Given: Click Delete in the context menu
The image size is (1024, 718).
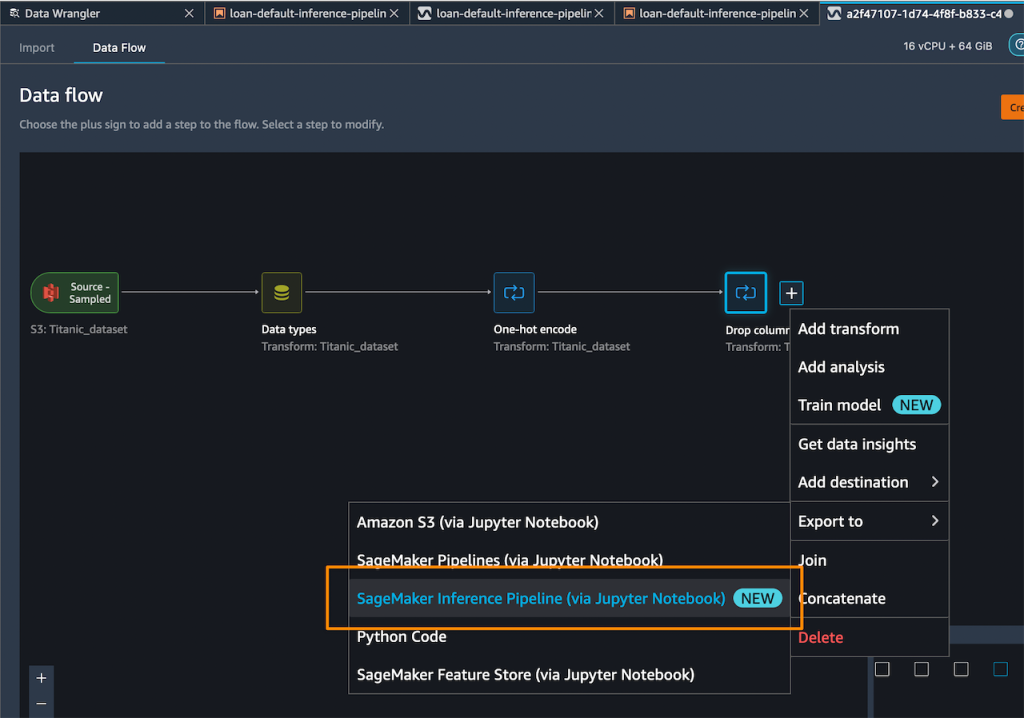Looking at the screenshot, I should (869, 638).
